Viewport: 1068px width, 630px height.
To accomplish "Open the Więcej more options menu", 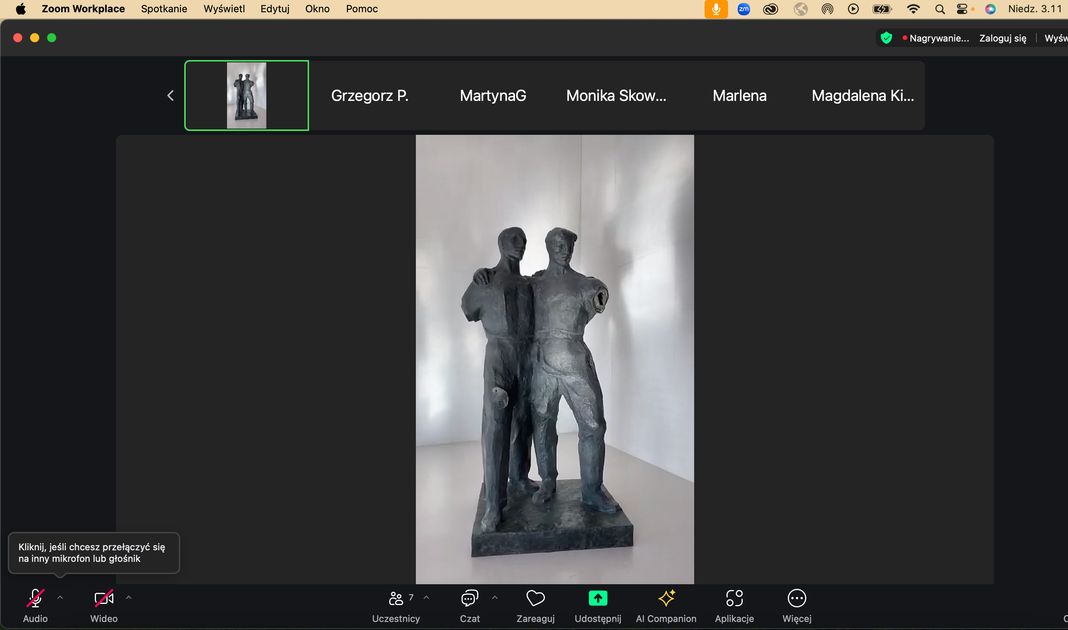I will (797, 599).
